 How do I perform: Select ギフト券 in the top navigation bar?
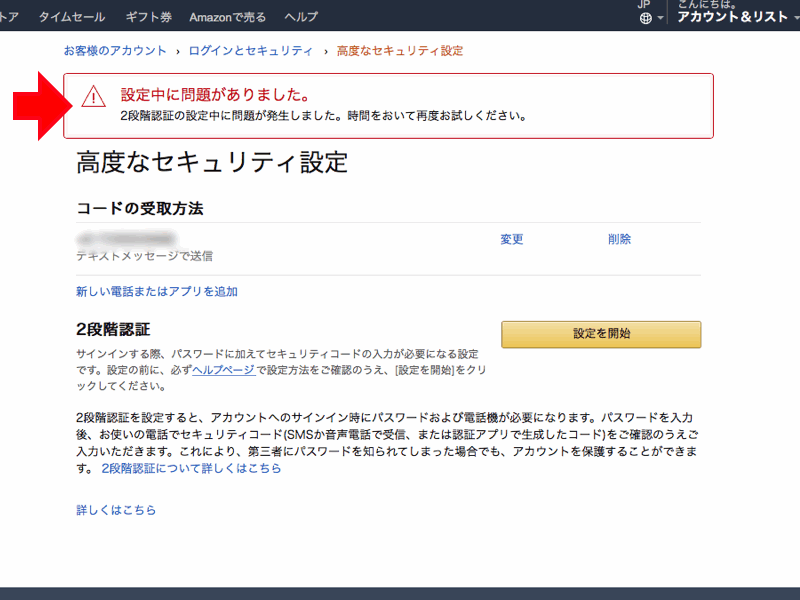tap(148, 17)
